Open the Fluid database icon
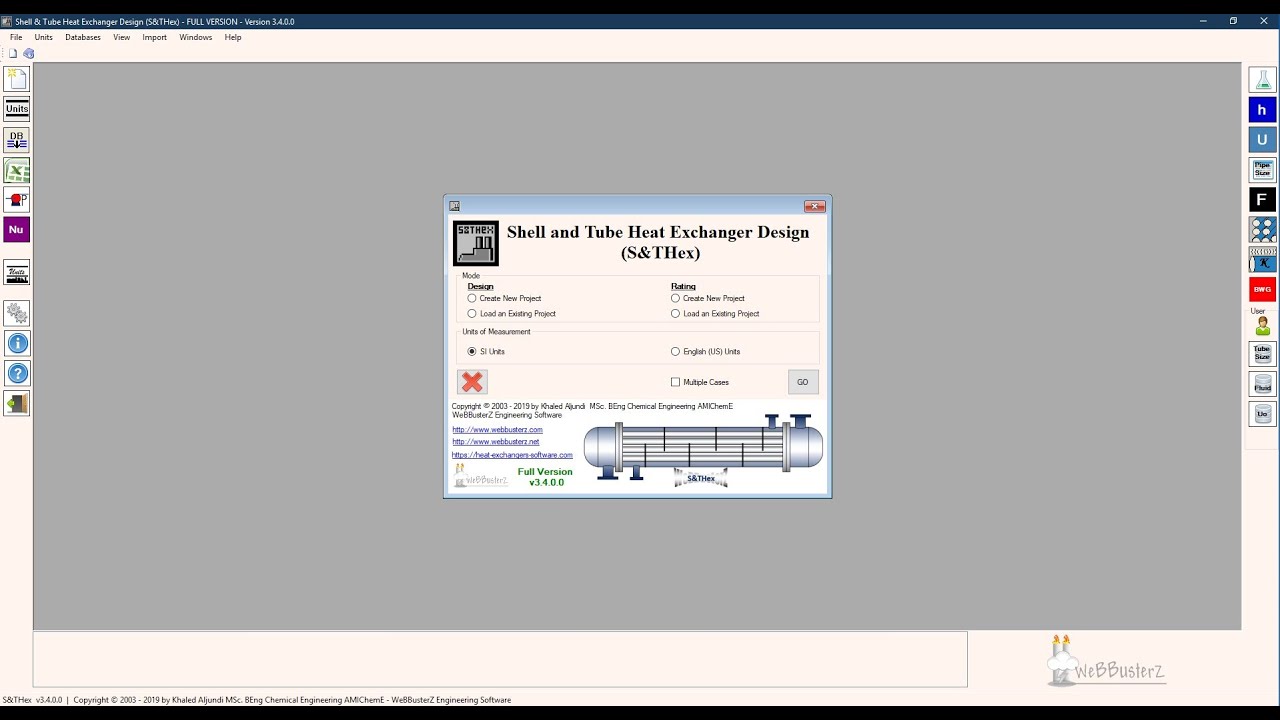The width and height of the screenshot is (1280, 720). pos(1262,384)
